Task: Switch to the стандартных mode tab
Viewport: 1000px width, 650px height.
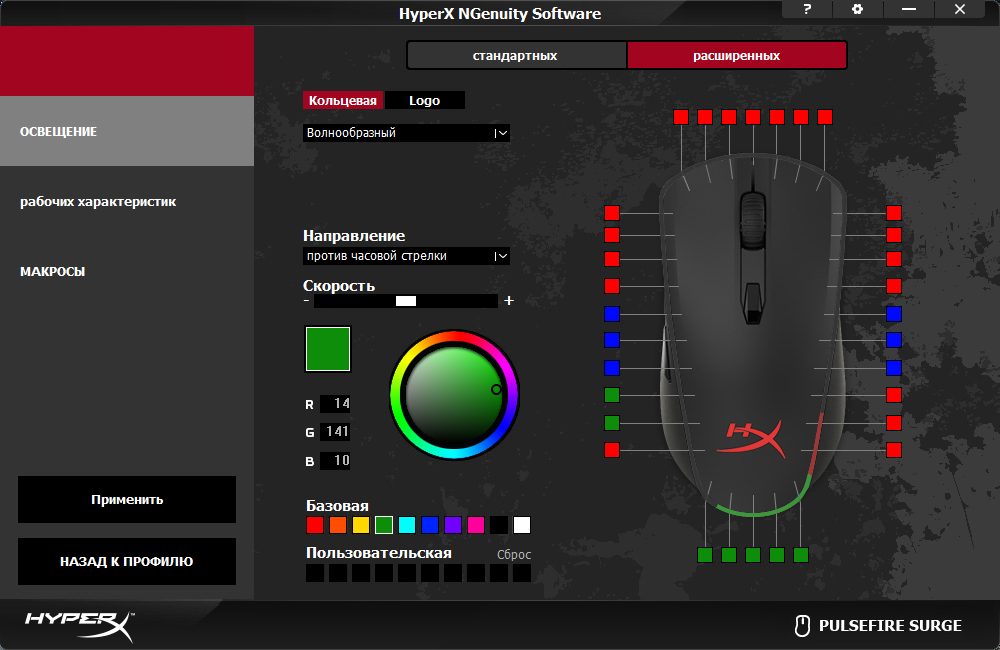Action: pyautogui.click(x=517, y=55)
